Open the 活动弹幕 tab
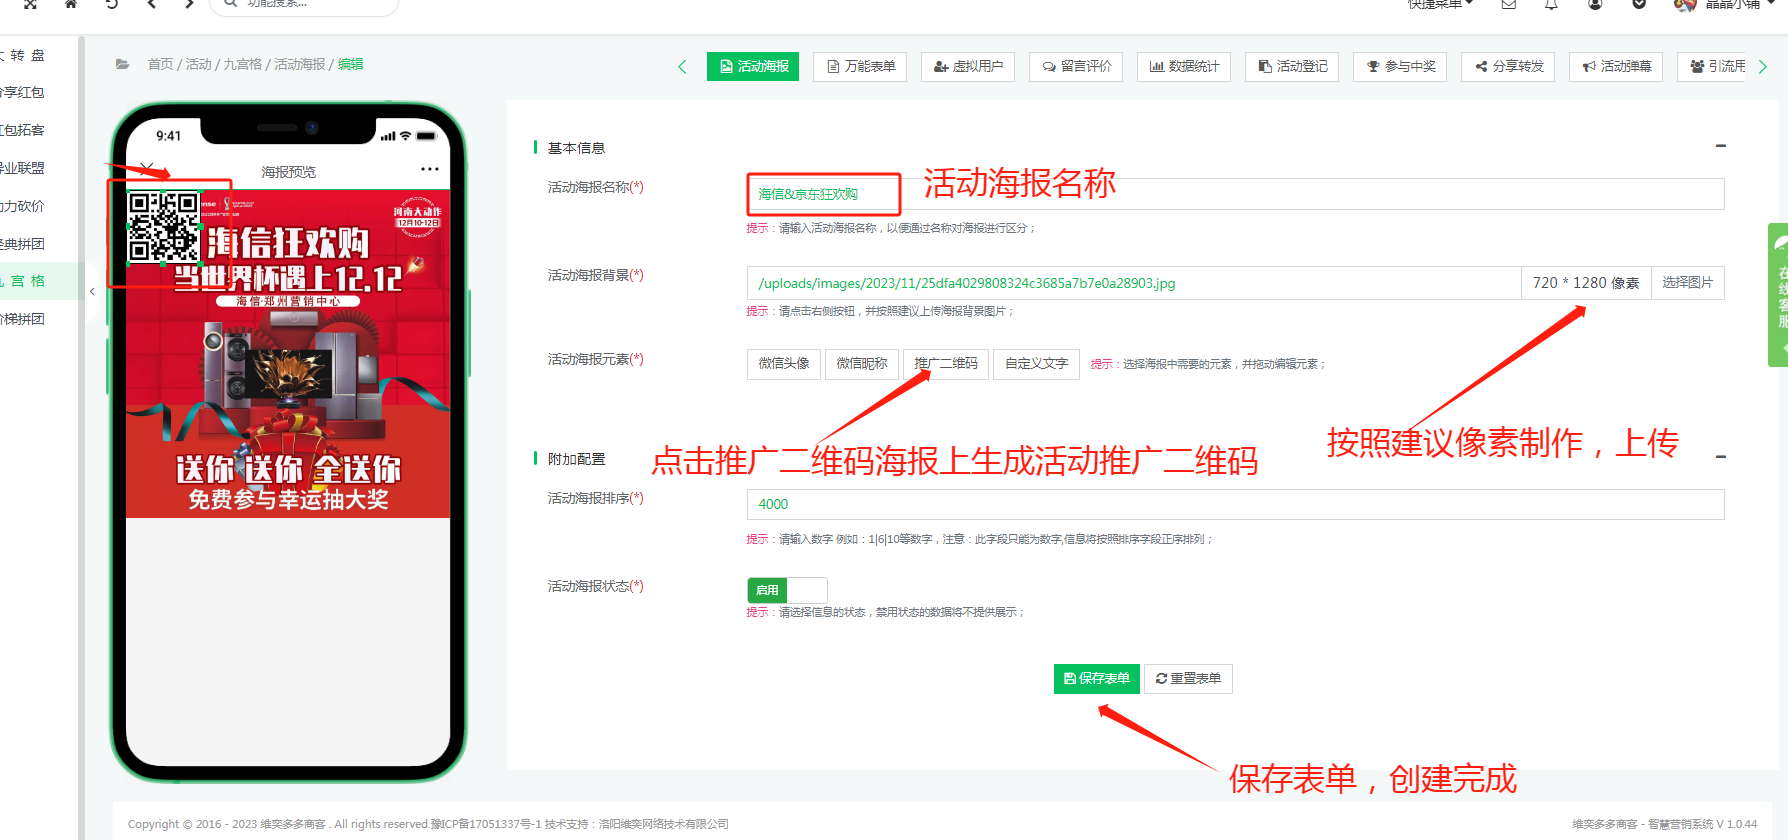Viewport: 1788px width, 840px height. point(1616,66)
